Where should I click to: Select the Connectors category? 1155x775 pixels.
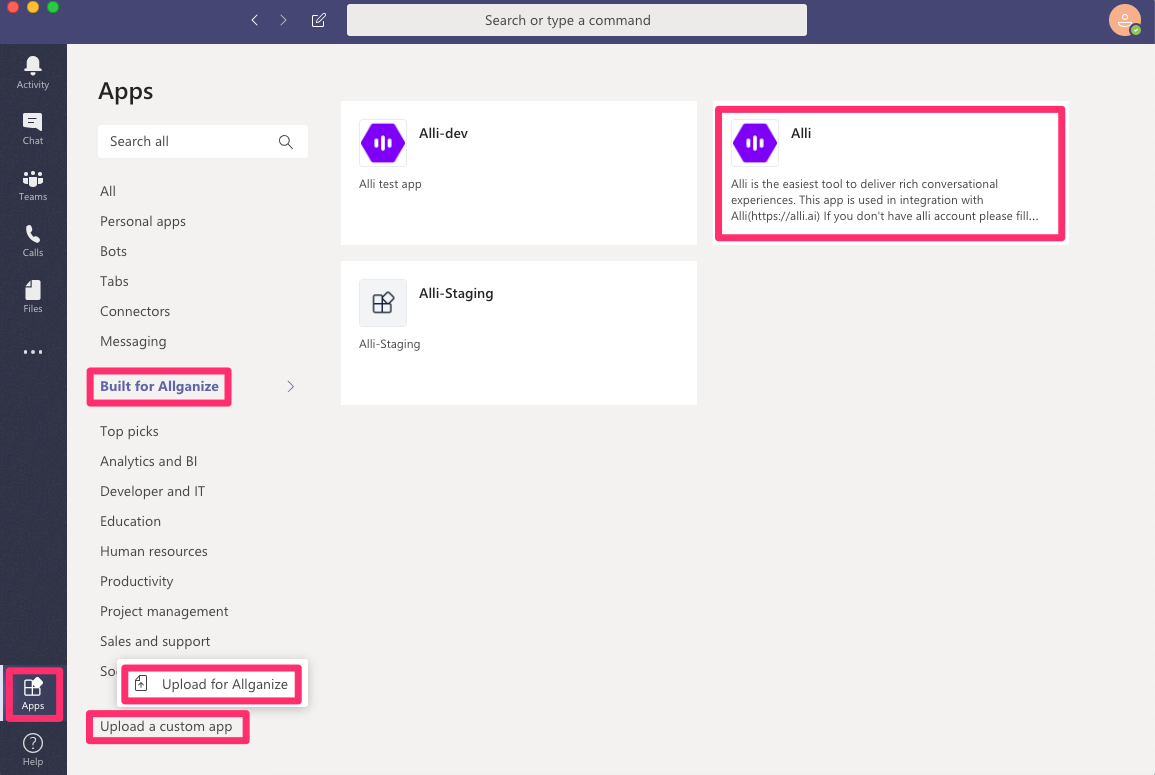135,312
